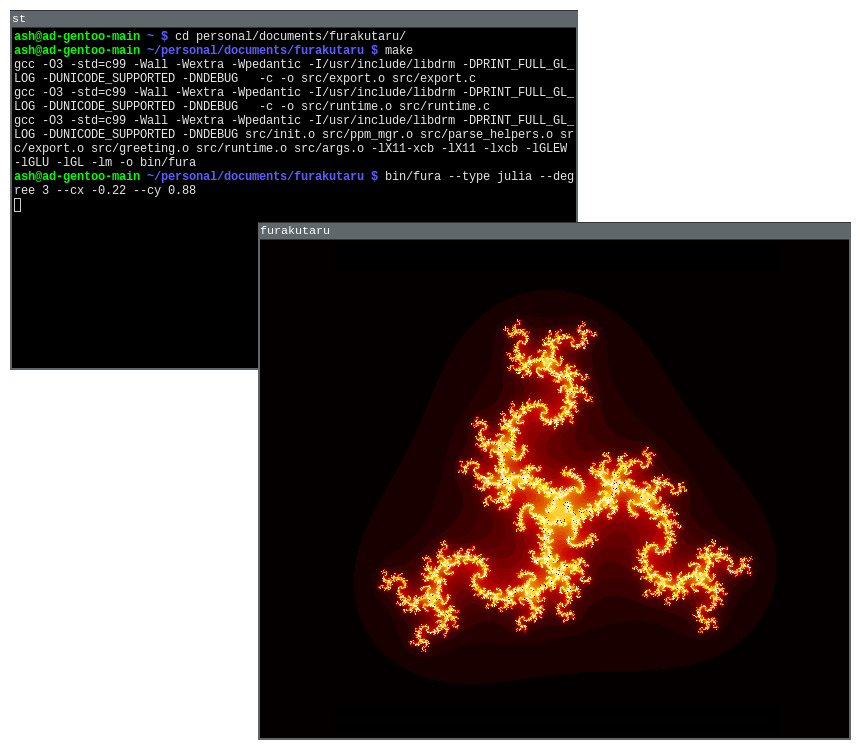Click "src/runtime.c" in the gcc output
The width and height of the screenshot is (860, 750).
pyautogui.click(x=444, y=107)
